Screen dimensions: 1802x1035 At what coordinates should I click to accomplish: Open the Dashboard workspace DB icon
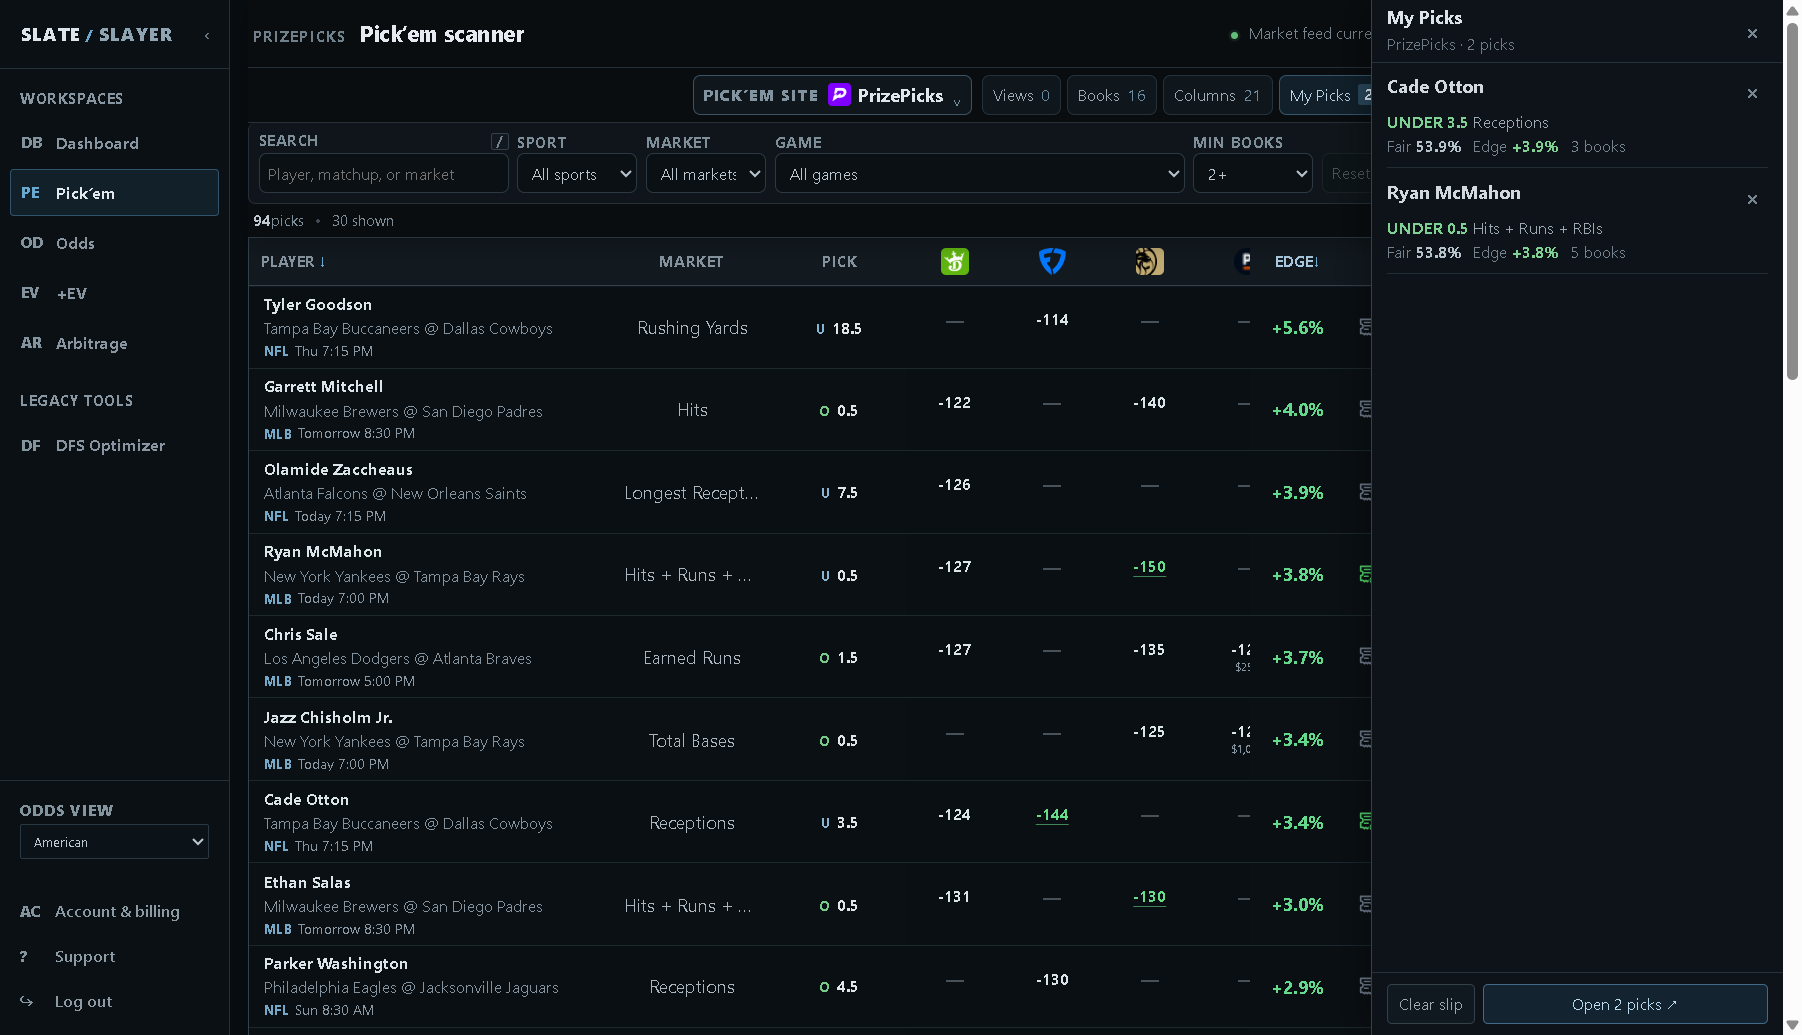coord(32,143)
